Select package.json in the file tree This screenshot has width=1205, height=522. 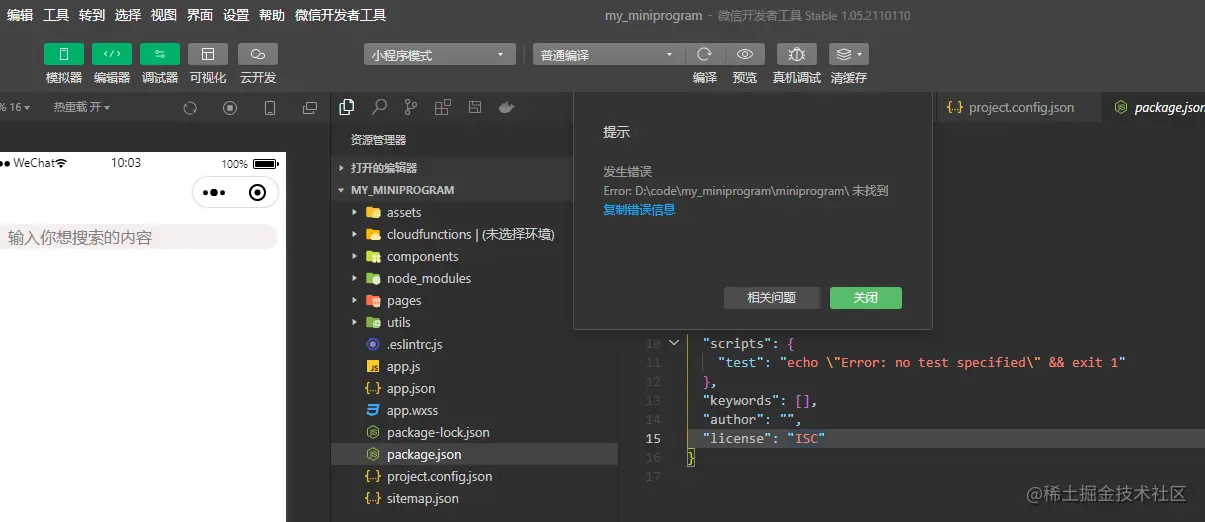pos(475,454)
